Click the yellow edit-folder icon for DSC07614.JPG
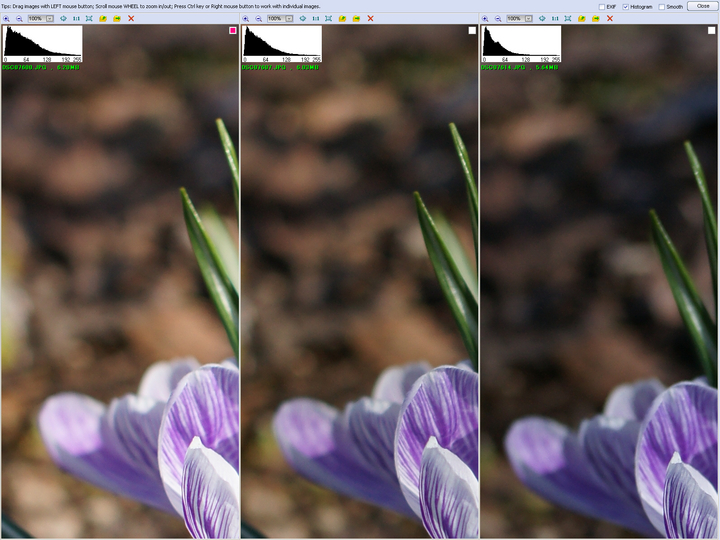 (581, 18)
